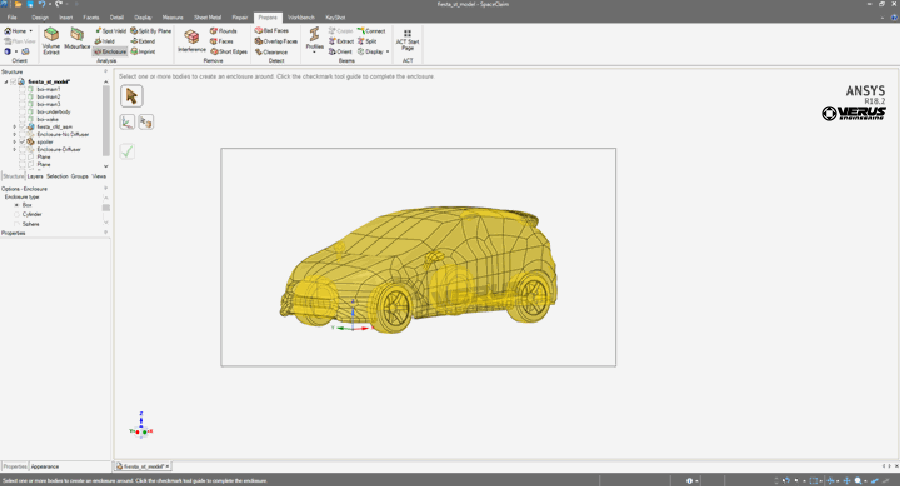The image size is (900, 486).
Task: Select the Weld tool
Action: (x=105, y=41)
